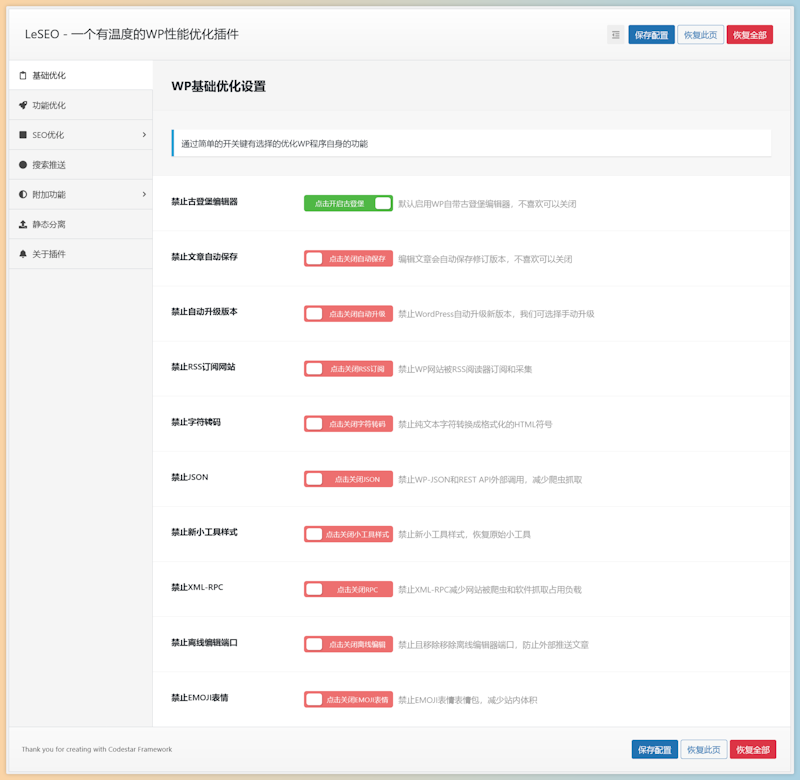
Task: Click description mentioning WP-JSON和REST API
Action: tap(490, 479)
